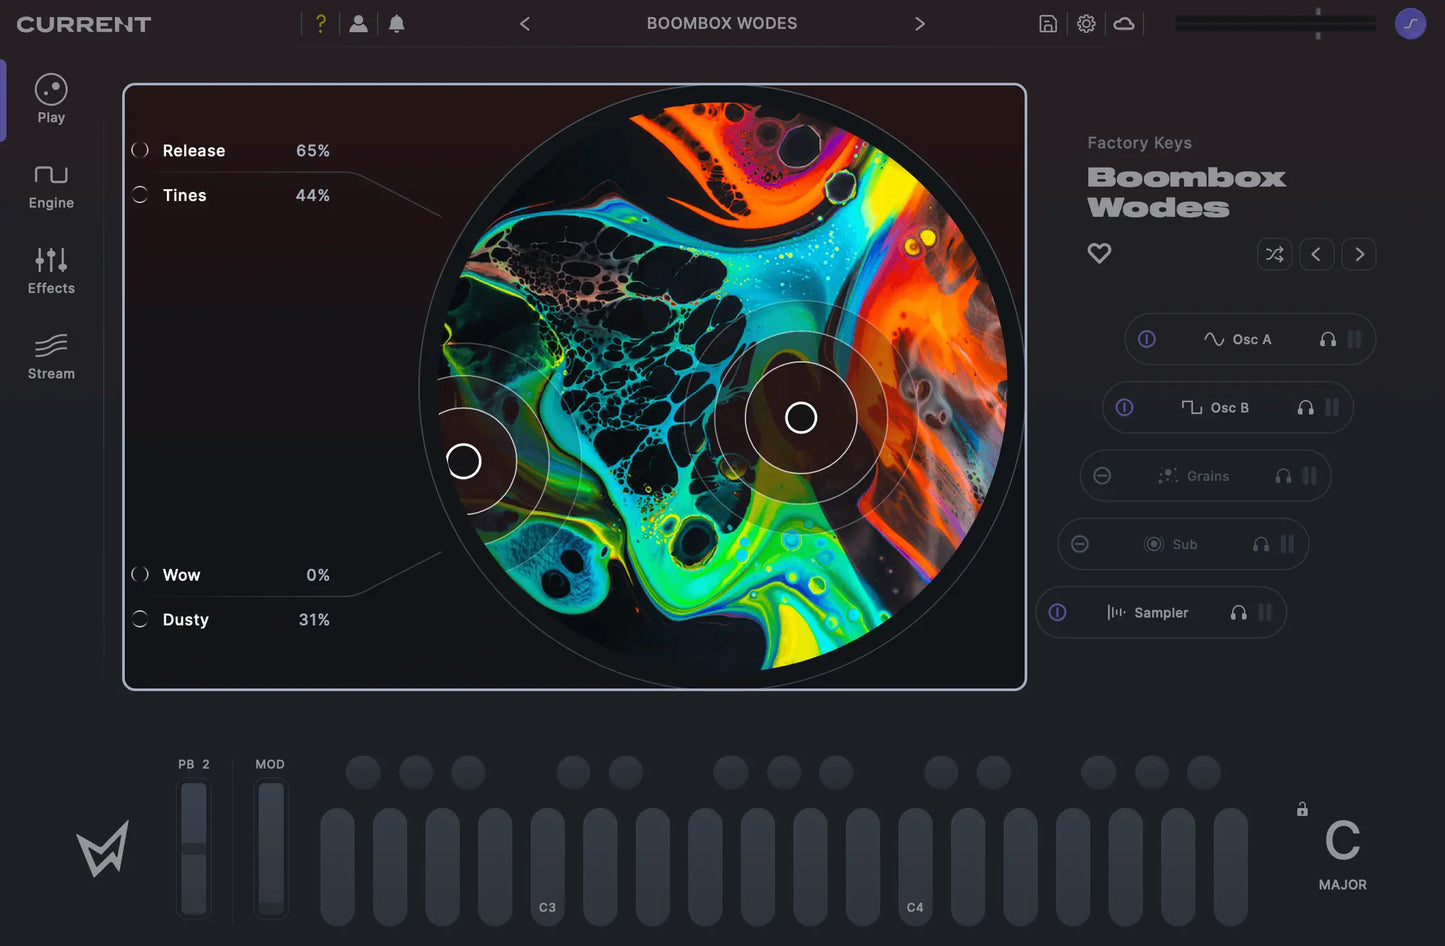Click the cloud icon in top bar
The width and height of the screenshot is (1445, 946).
(1124, 24)
